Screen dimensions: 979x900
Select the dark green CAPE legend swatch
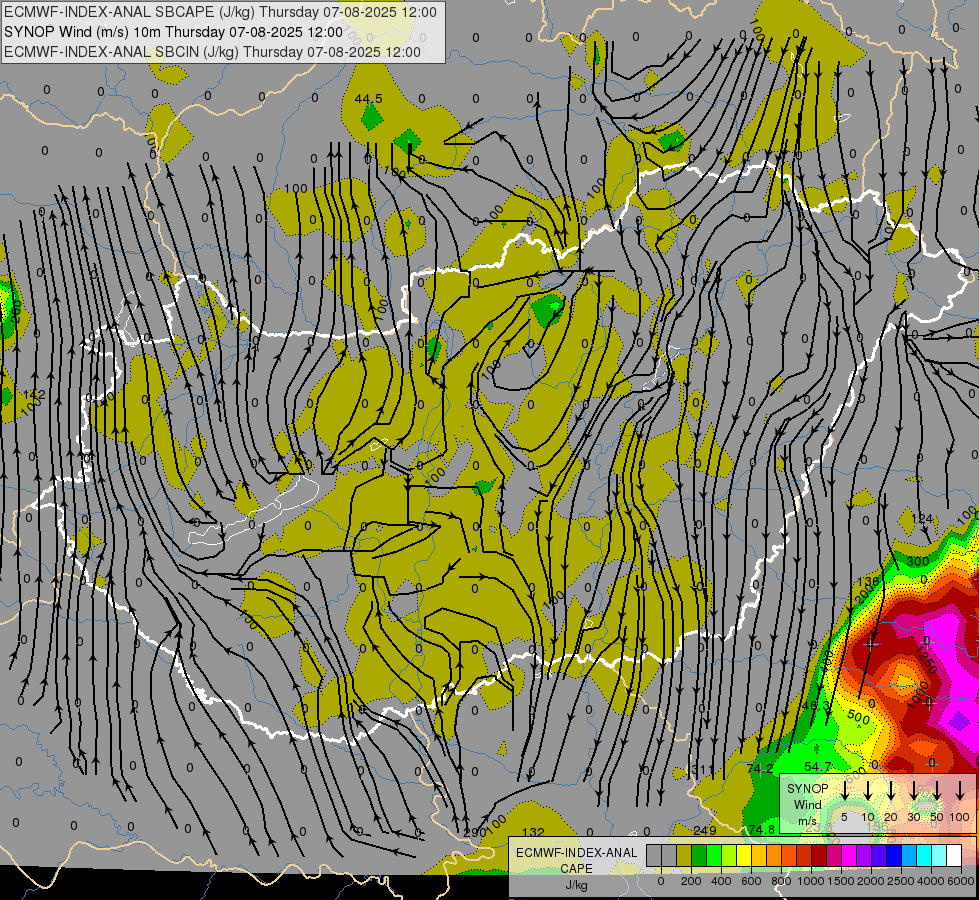click(699, 856)
